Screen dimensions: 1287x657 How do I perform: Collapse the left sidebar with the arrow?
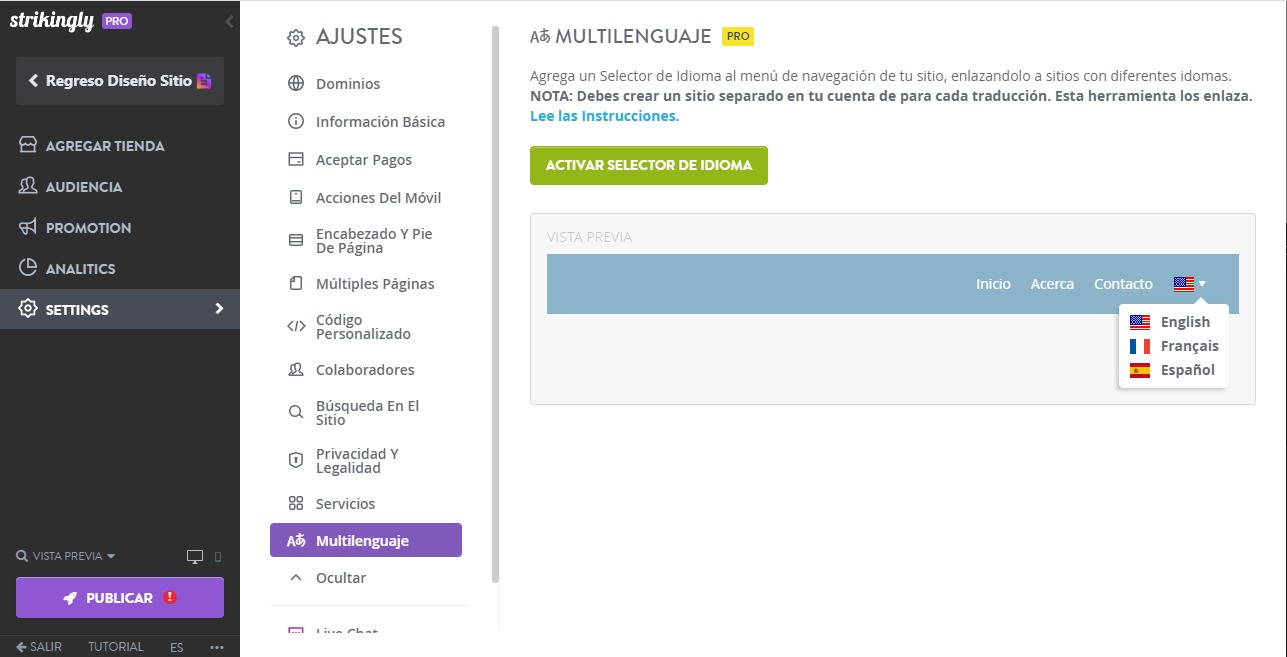click(x=229, y=21)
